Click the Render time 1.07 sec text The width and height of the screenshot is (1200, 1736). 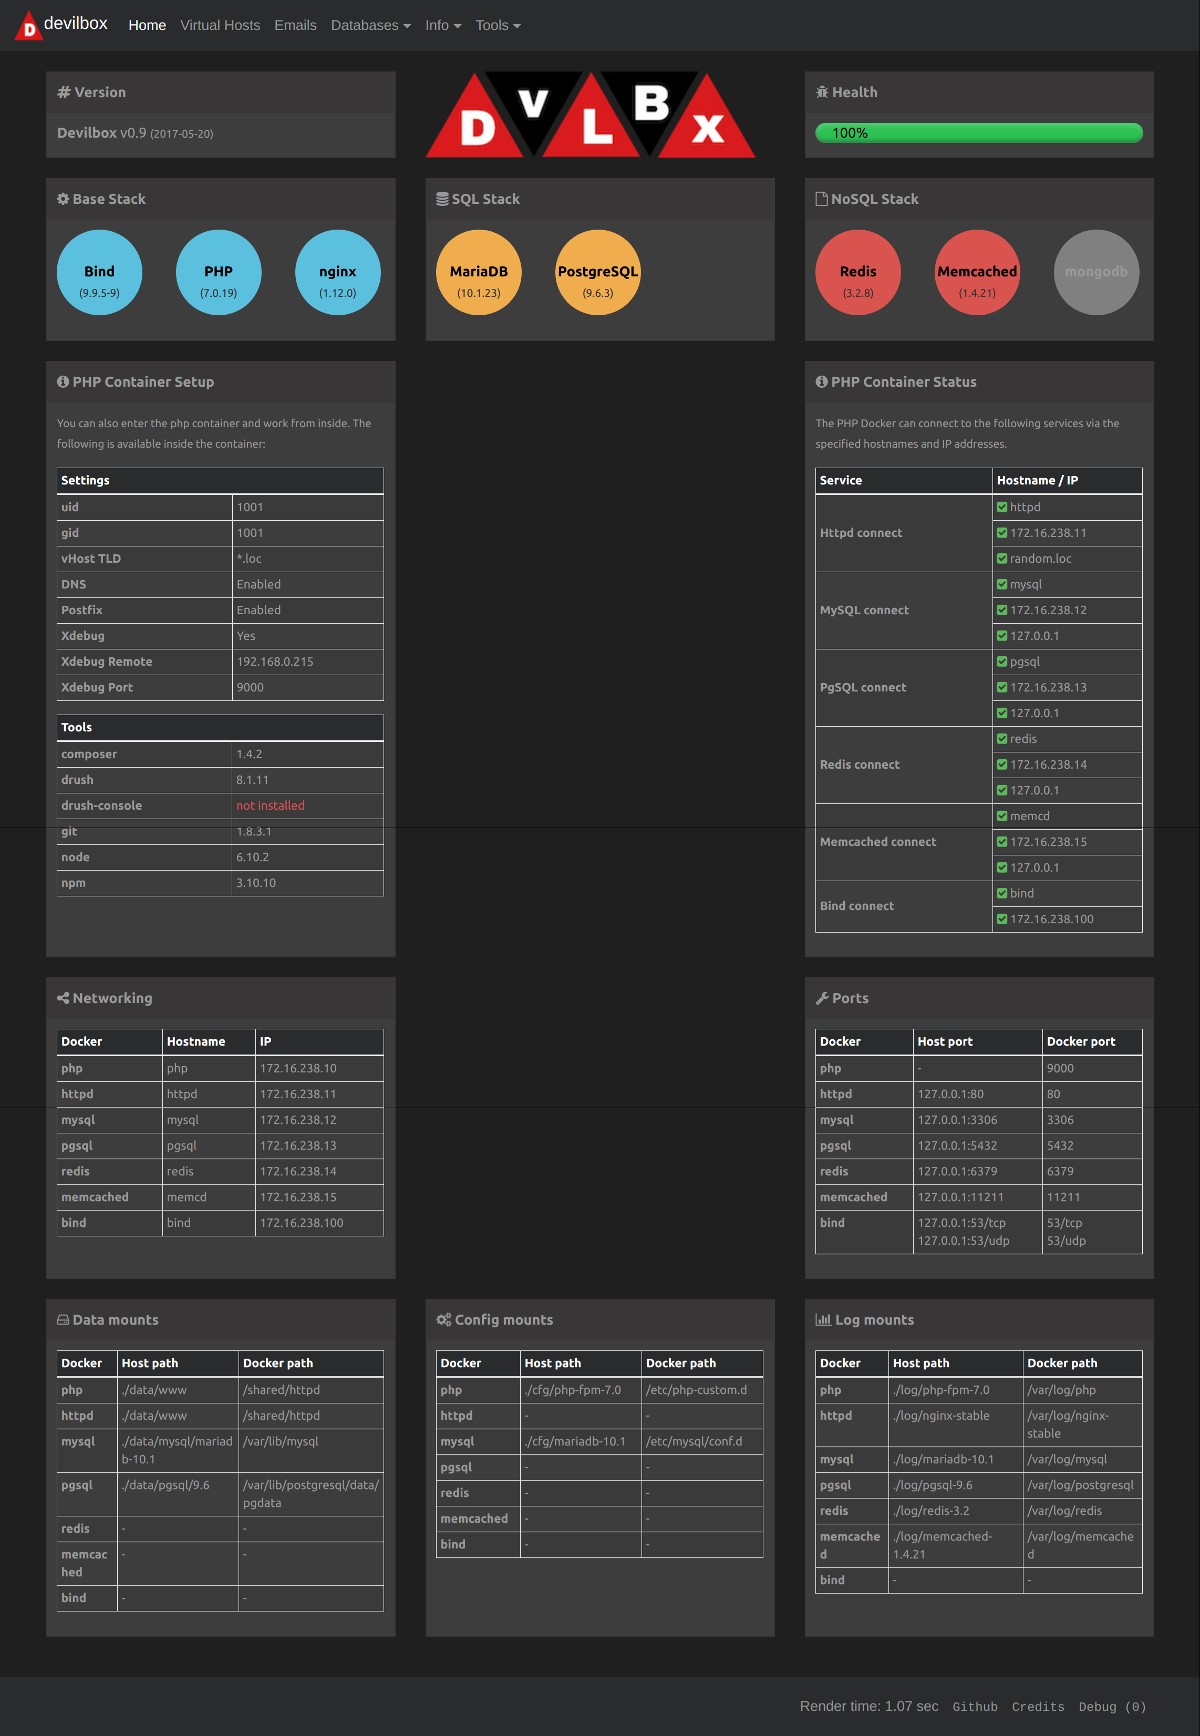[869, 1706]
